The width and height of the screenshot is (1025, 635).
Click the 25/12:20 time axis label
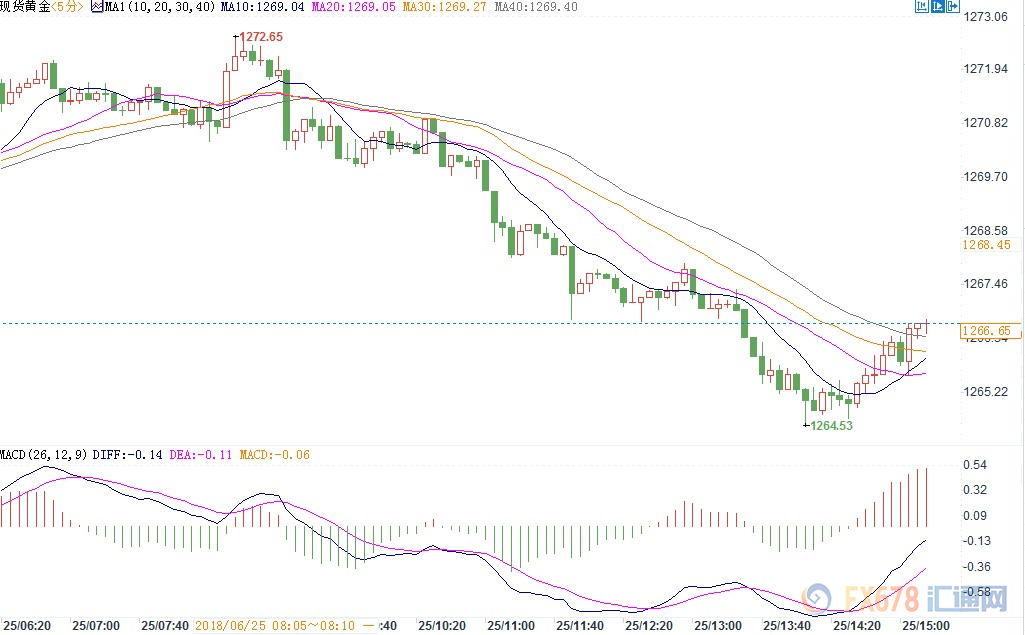tap(649, 626)
